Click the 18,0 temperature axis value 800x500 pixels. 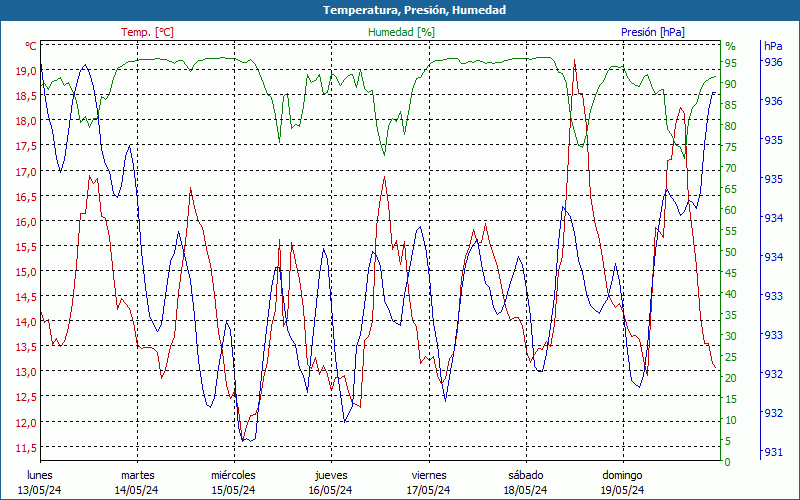click(x=26, y=121)
